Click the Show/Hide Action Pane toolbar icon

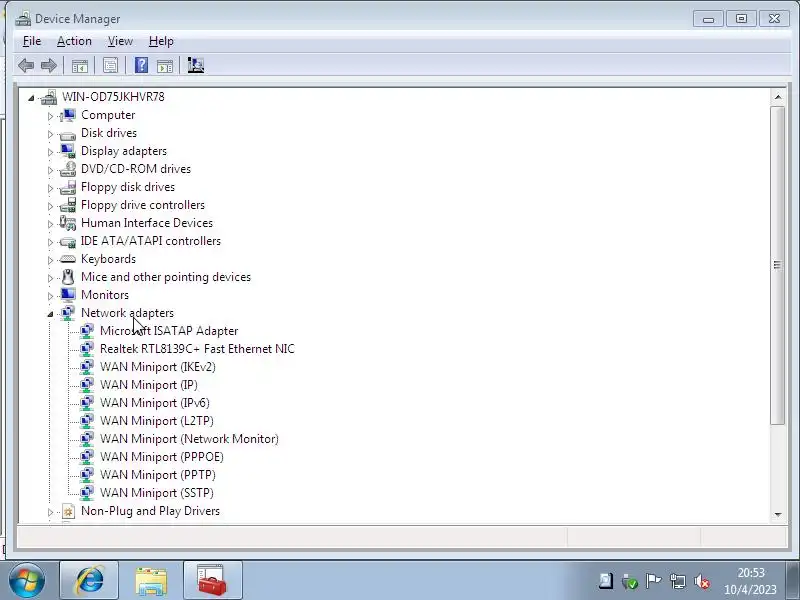[165, 65]
